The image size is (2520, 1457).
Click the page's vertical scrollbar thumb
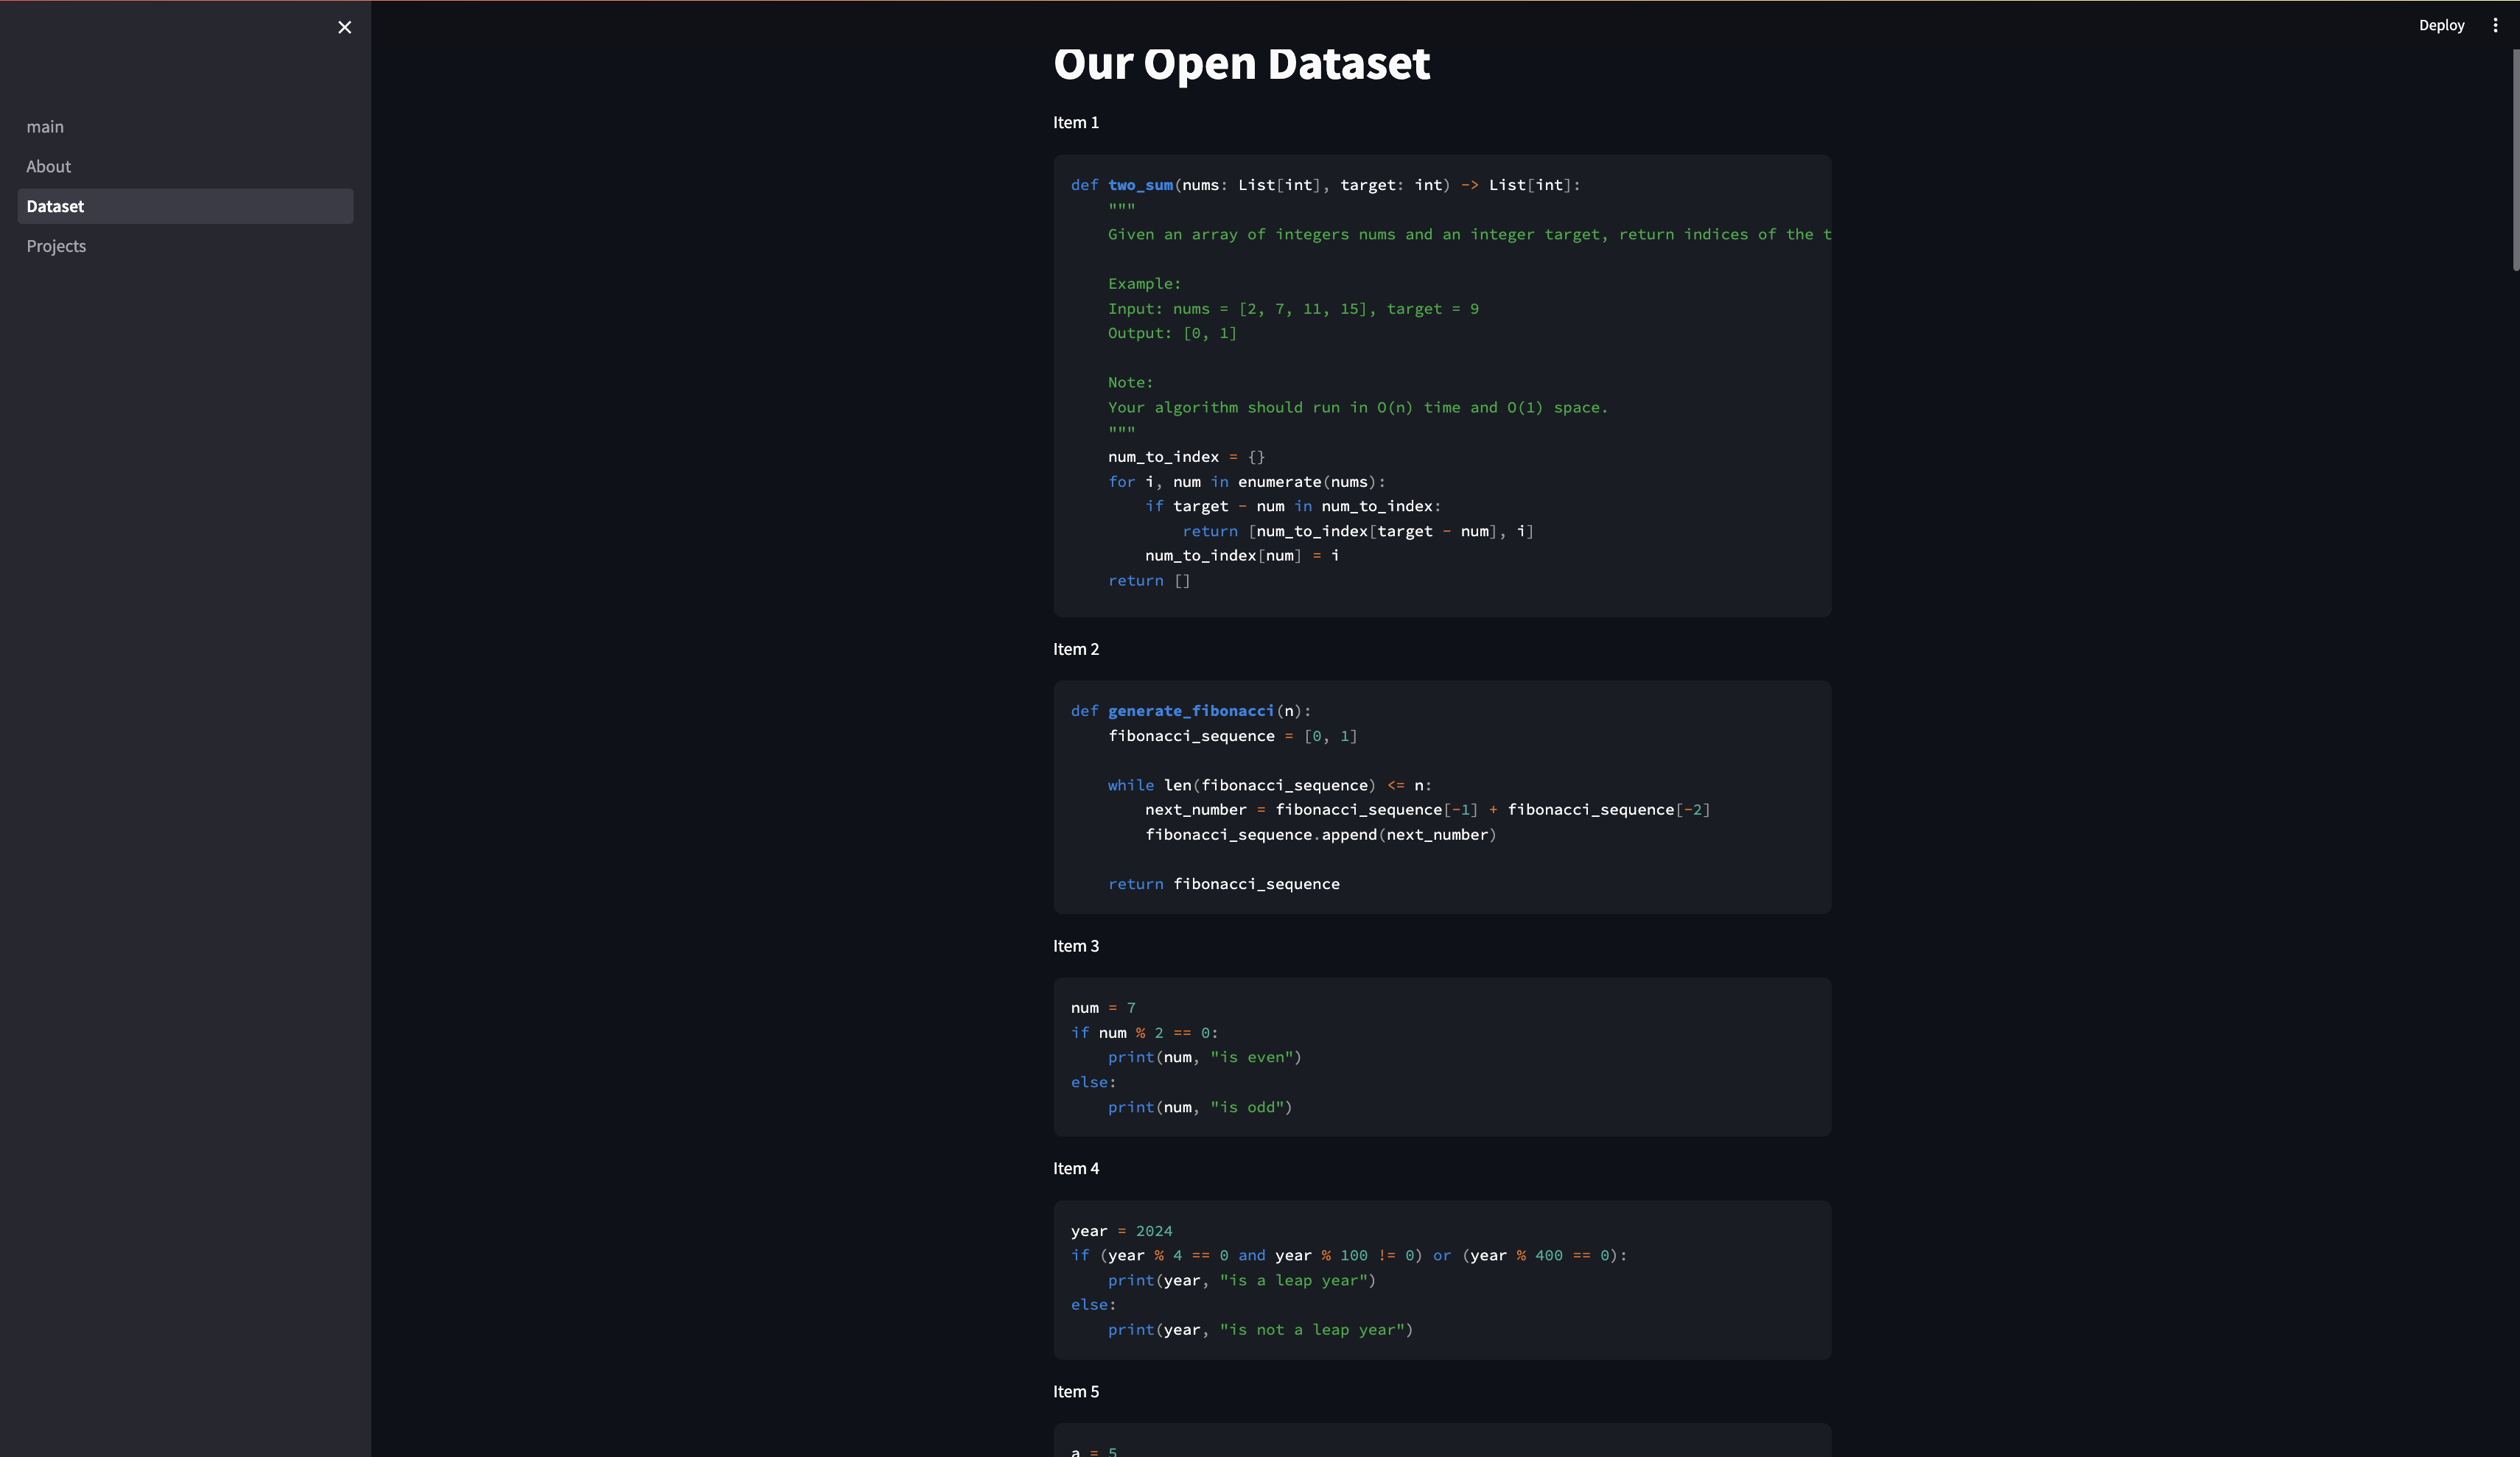2515,160
